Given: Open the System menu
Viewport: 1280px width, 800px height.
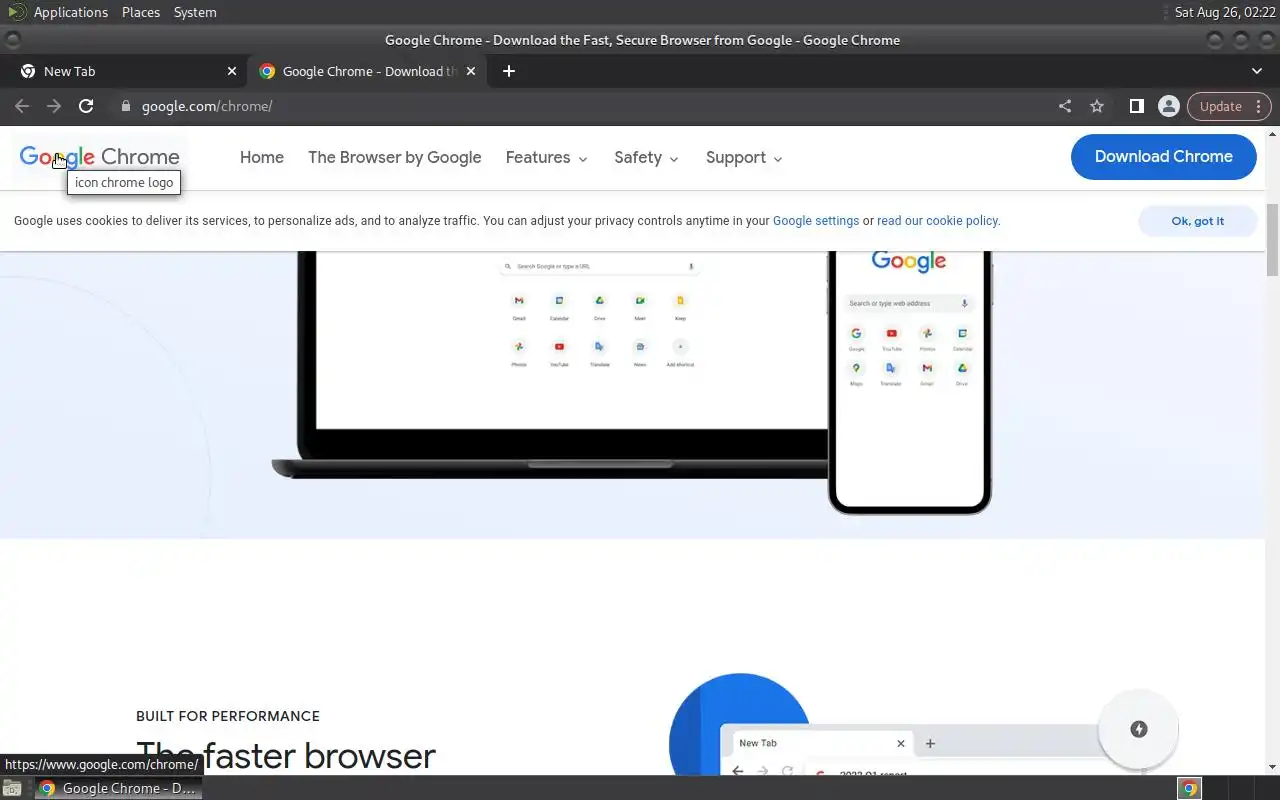Looking at the screenshot, I should (x=195, y=12).
